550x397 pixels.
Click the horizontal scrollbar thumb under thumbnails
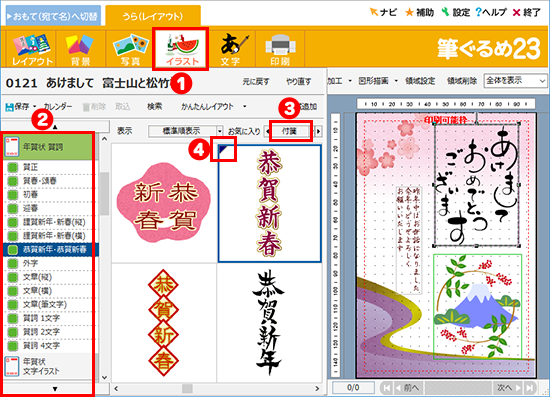click(x=187, y=388)
